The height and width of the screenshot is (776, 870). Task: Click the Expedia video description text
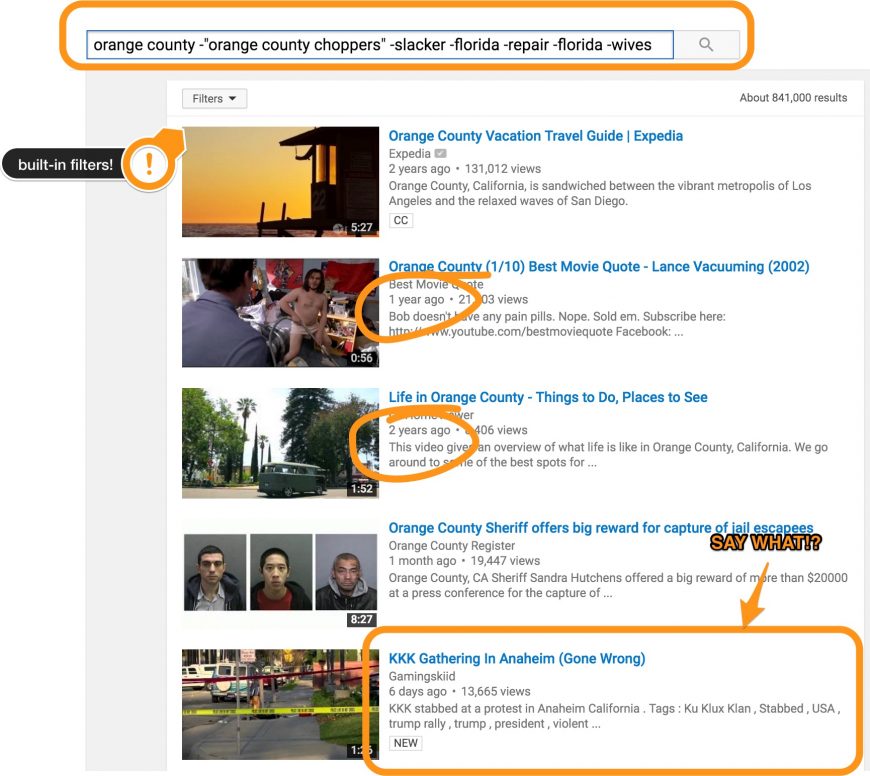(599, 193)
